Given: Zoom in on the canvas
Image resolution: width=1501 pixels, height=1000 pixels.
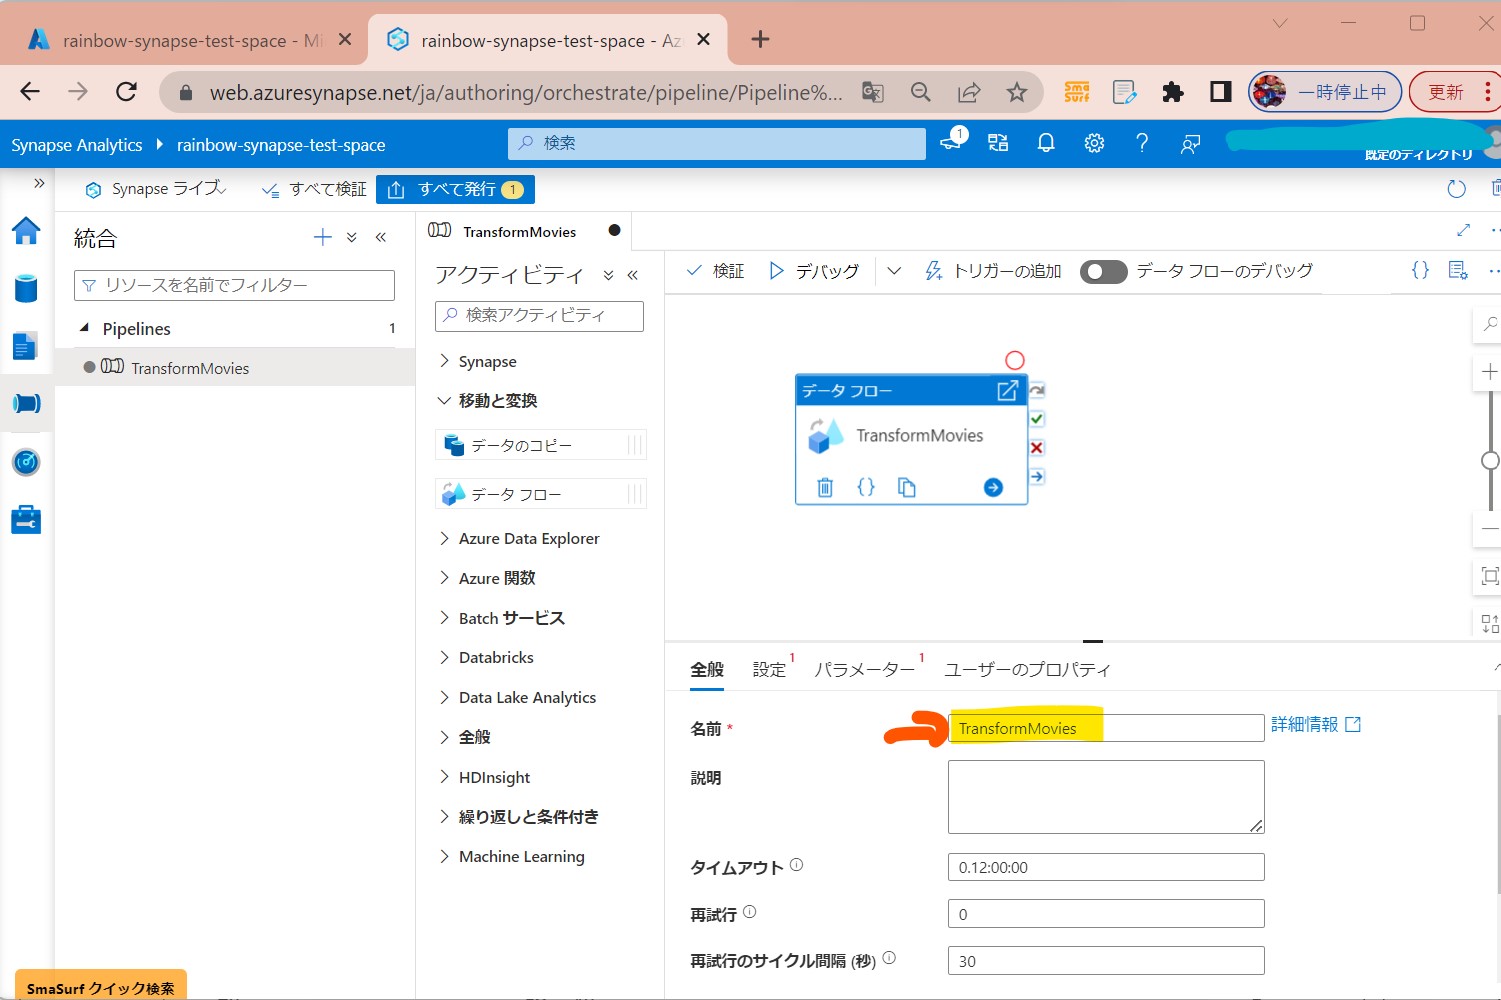Looking at the screenshot, I should [1489, 371].
